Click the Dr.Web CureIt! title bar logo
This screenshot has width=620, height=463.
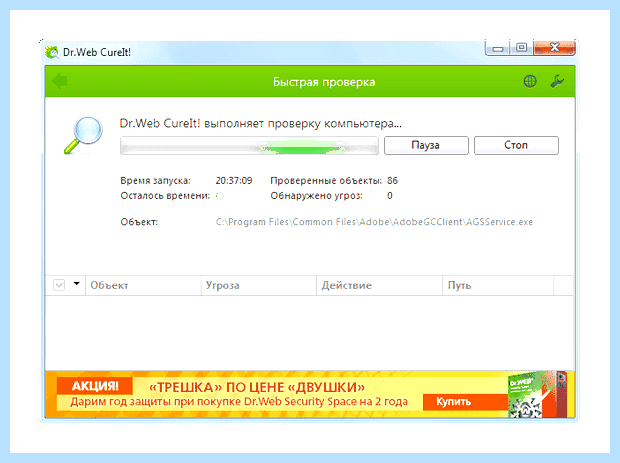(51, 52)
